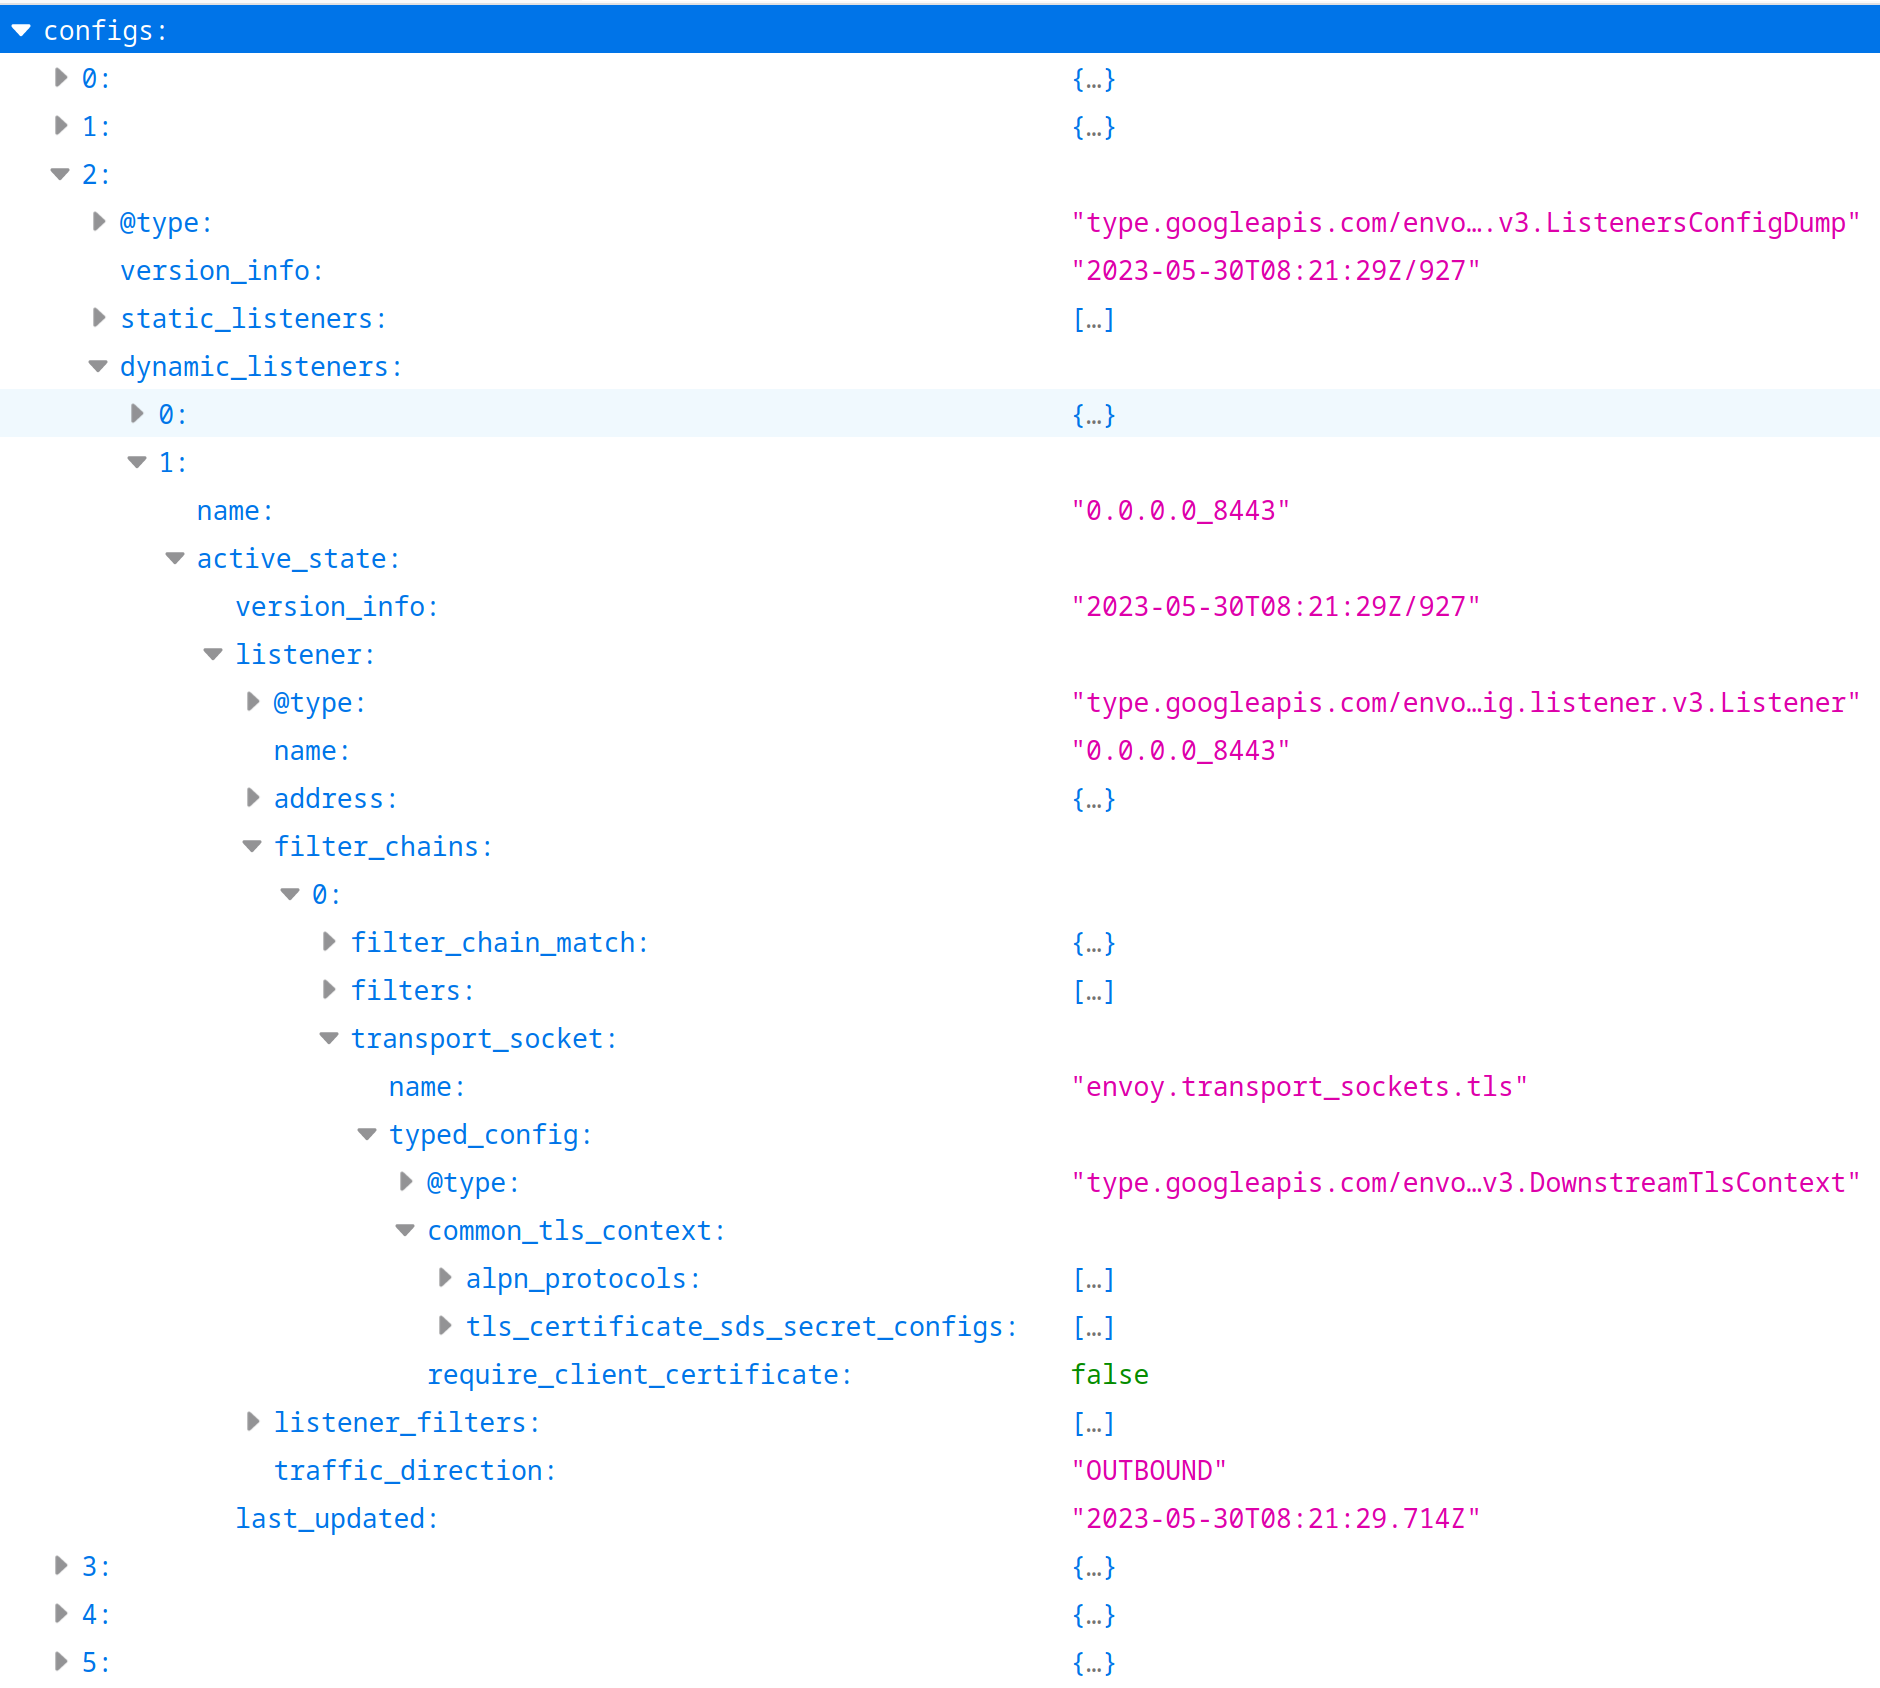Image resolution: width=1880 pixels, height=1688 pixels.
Task: Expand the filter_chain_match object
Action: pyautogui.click(x=328, y=941)
